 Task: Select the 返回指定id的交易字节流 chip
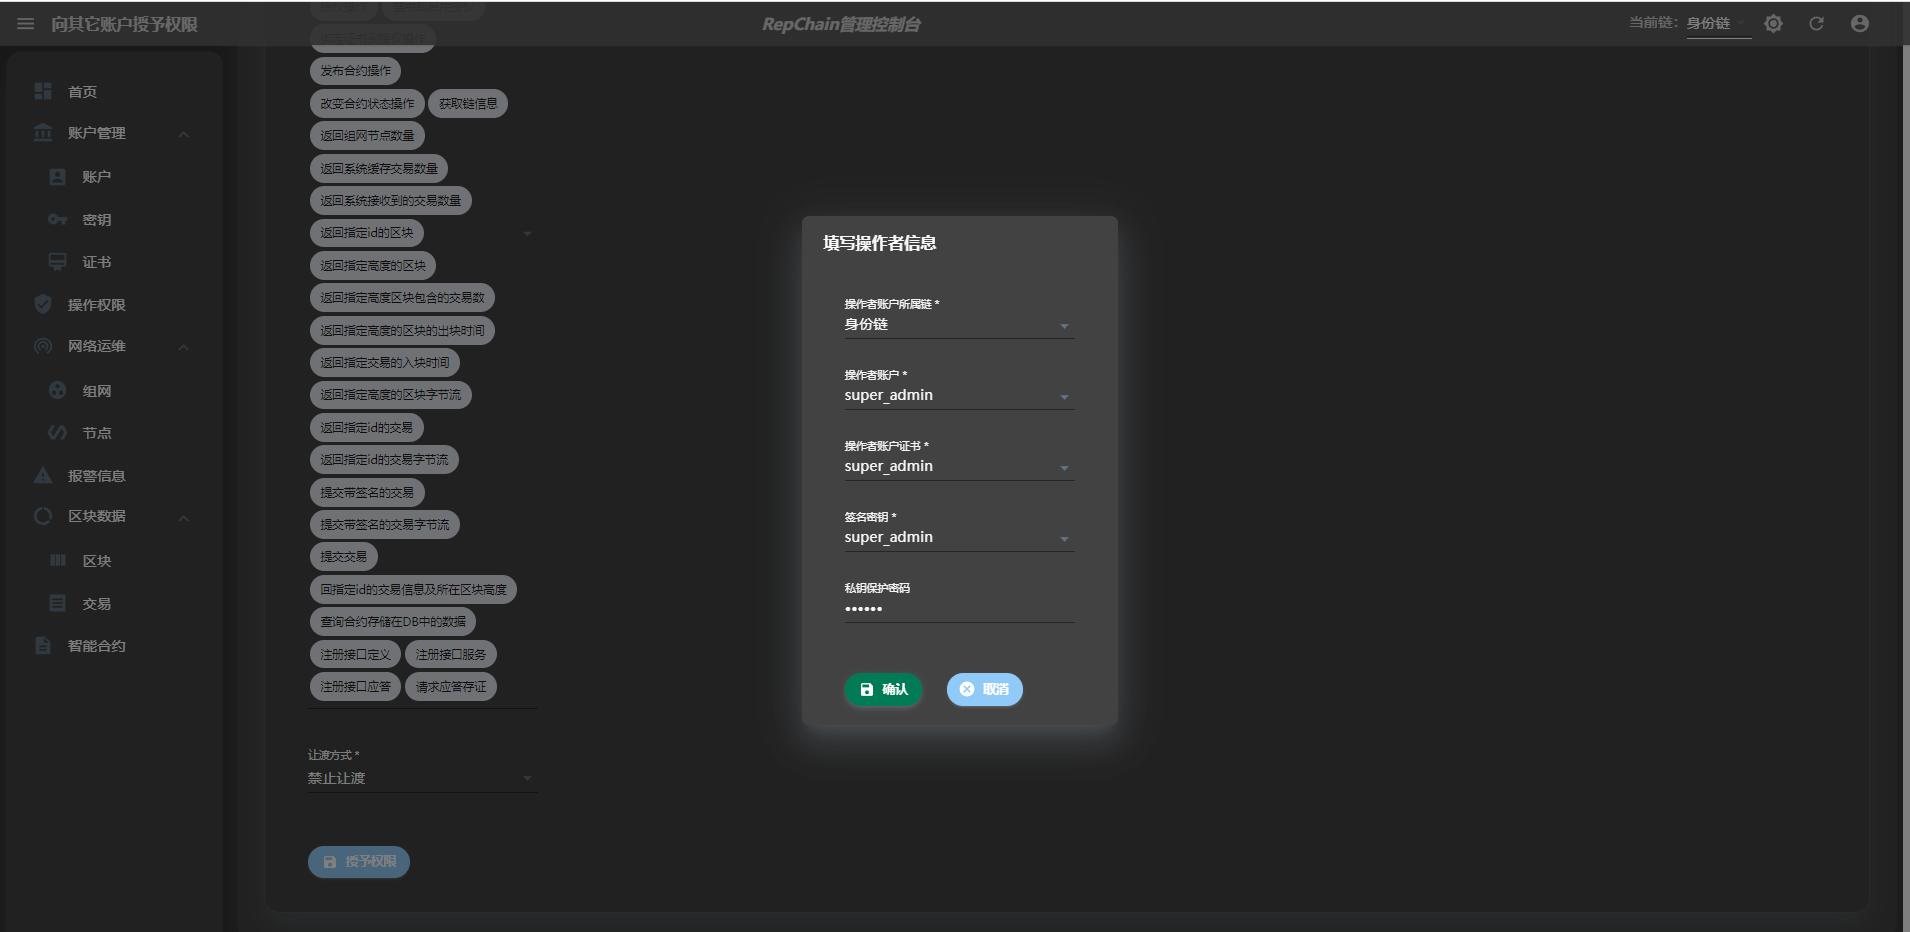point(385,459)
